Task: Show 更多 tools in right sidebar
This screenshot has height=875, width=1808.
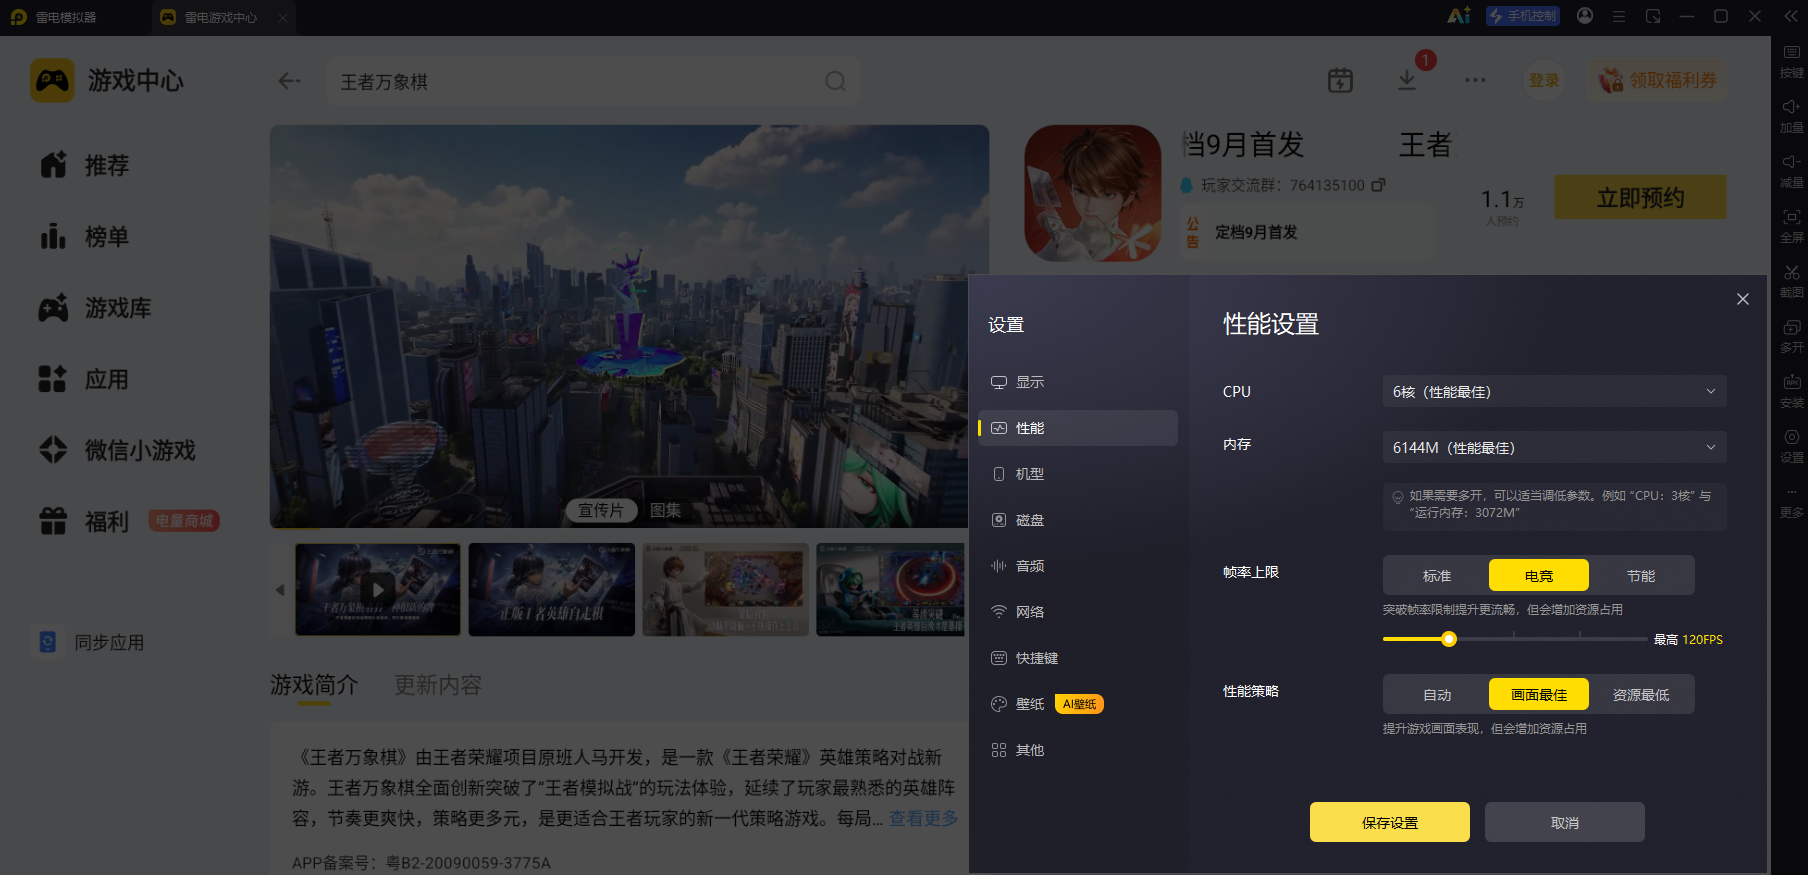Action: (1791, 502)
